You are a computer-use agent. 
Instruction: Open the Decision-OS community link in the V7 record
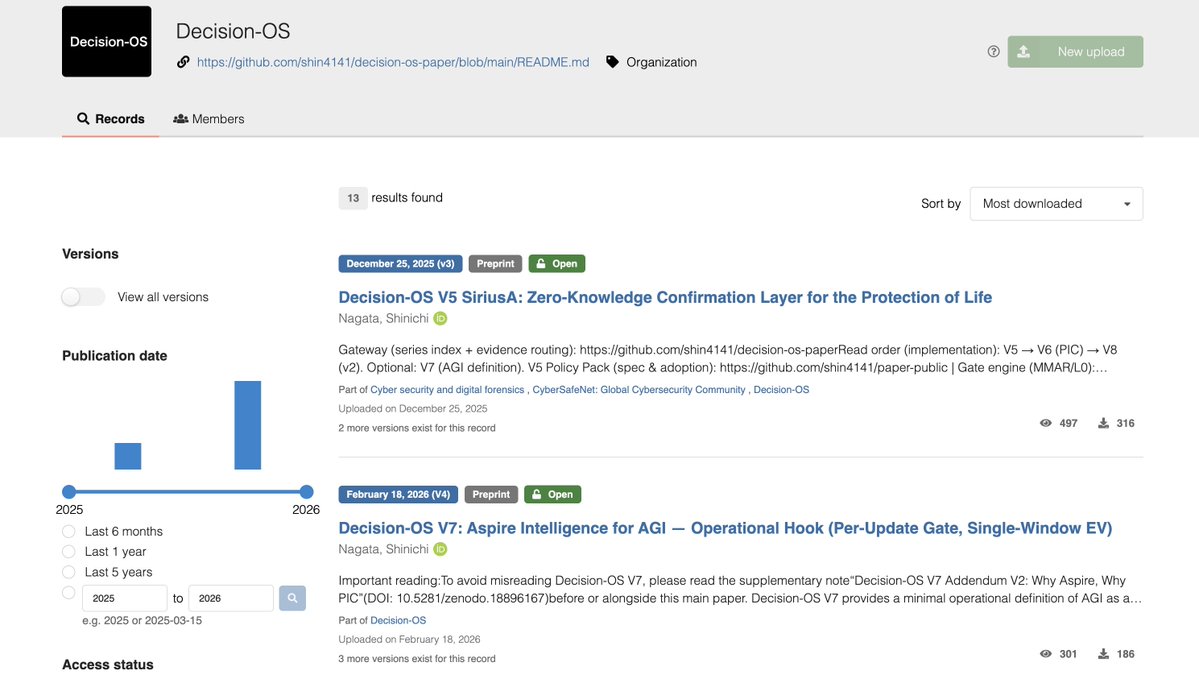coord(398,620)
